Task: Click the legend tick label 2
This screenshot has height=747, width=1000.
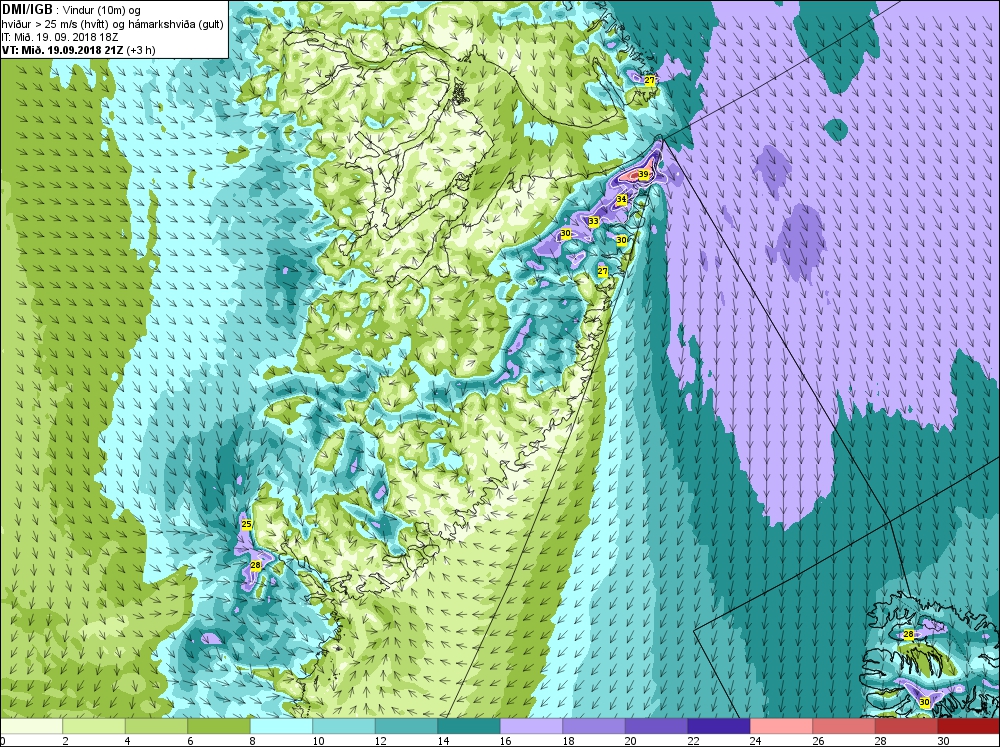Action: point(65,741)
